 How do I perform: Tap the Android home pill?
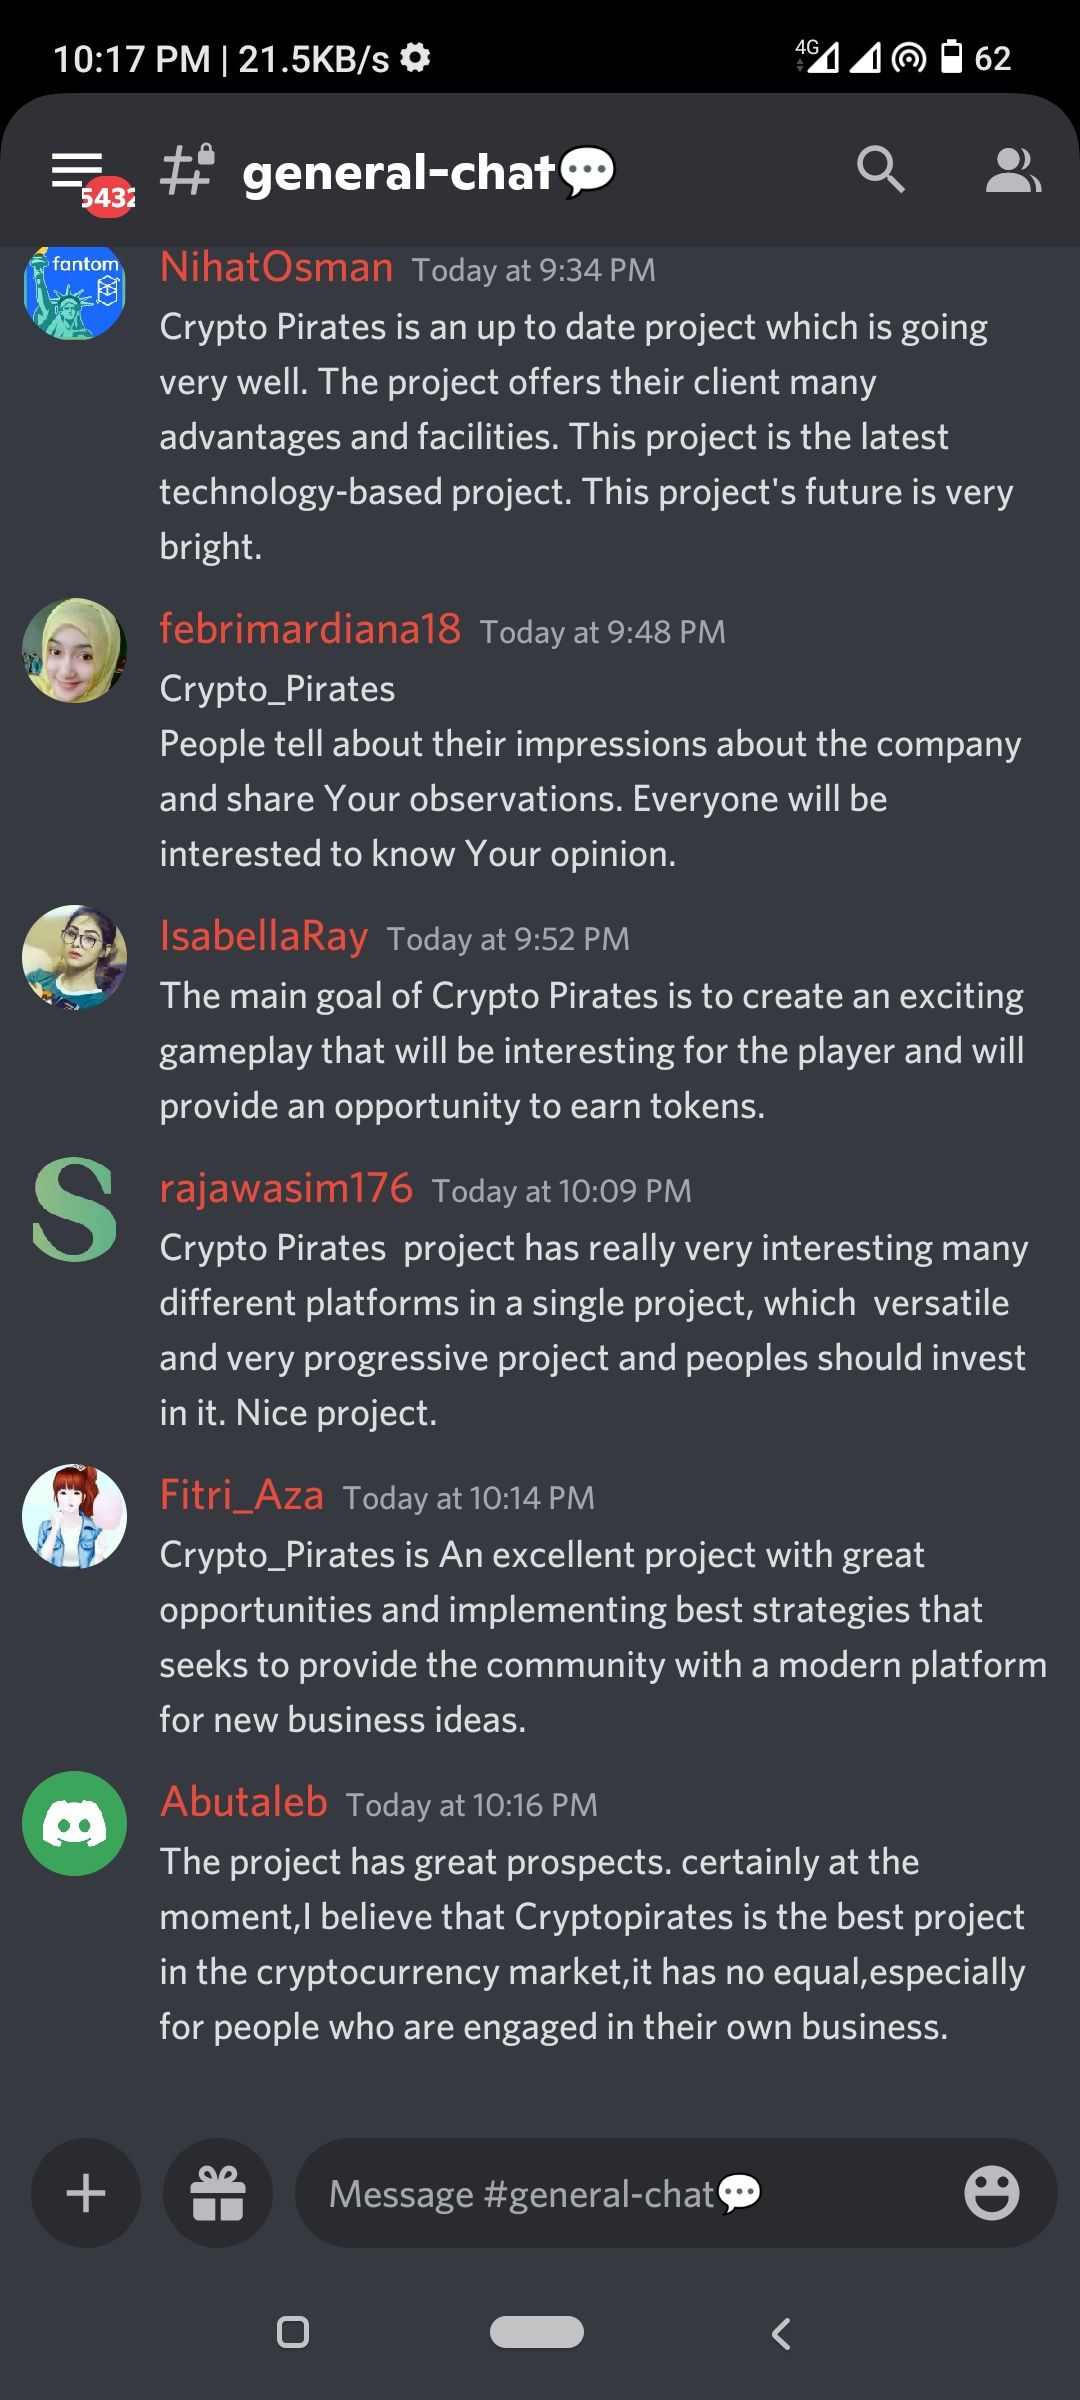click(537, 2332)
